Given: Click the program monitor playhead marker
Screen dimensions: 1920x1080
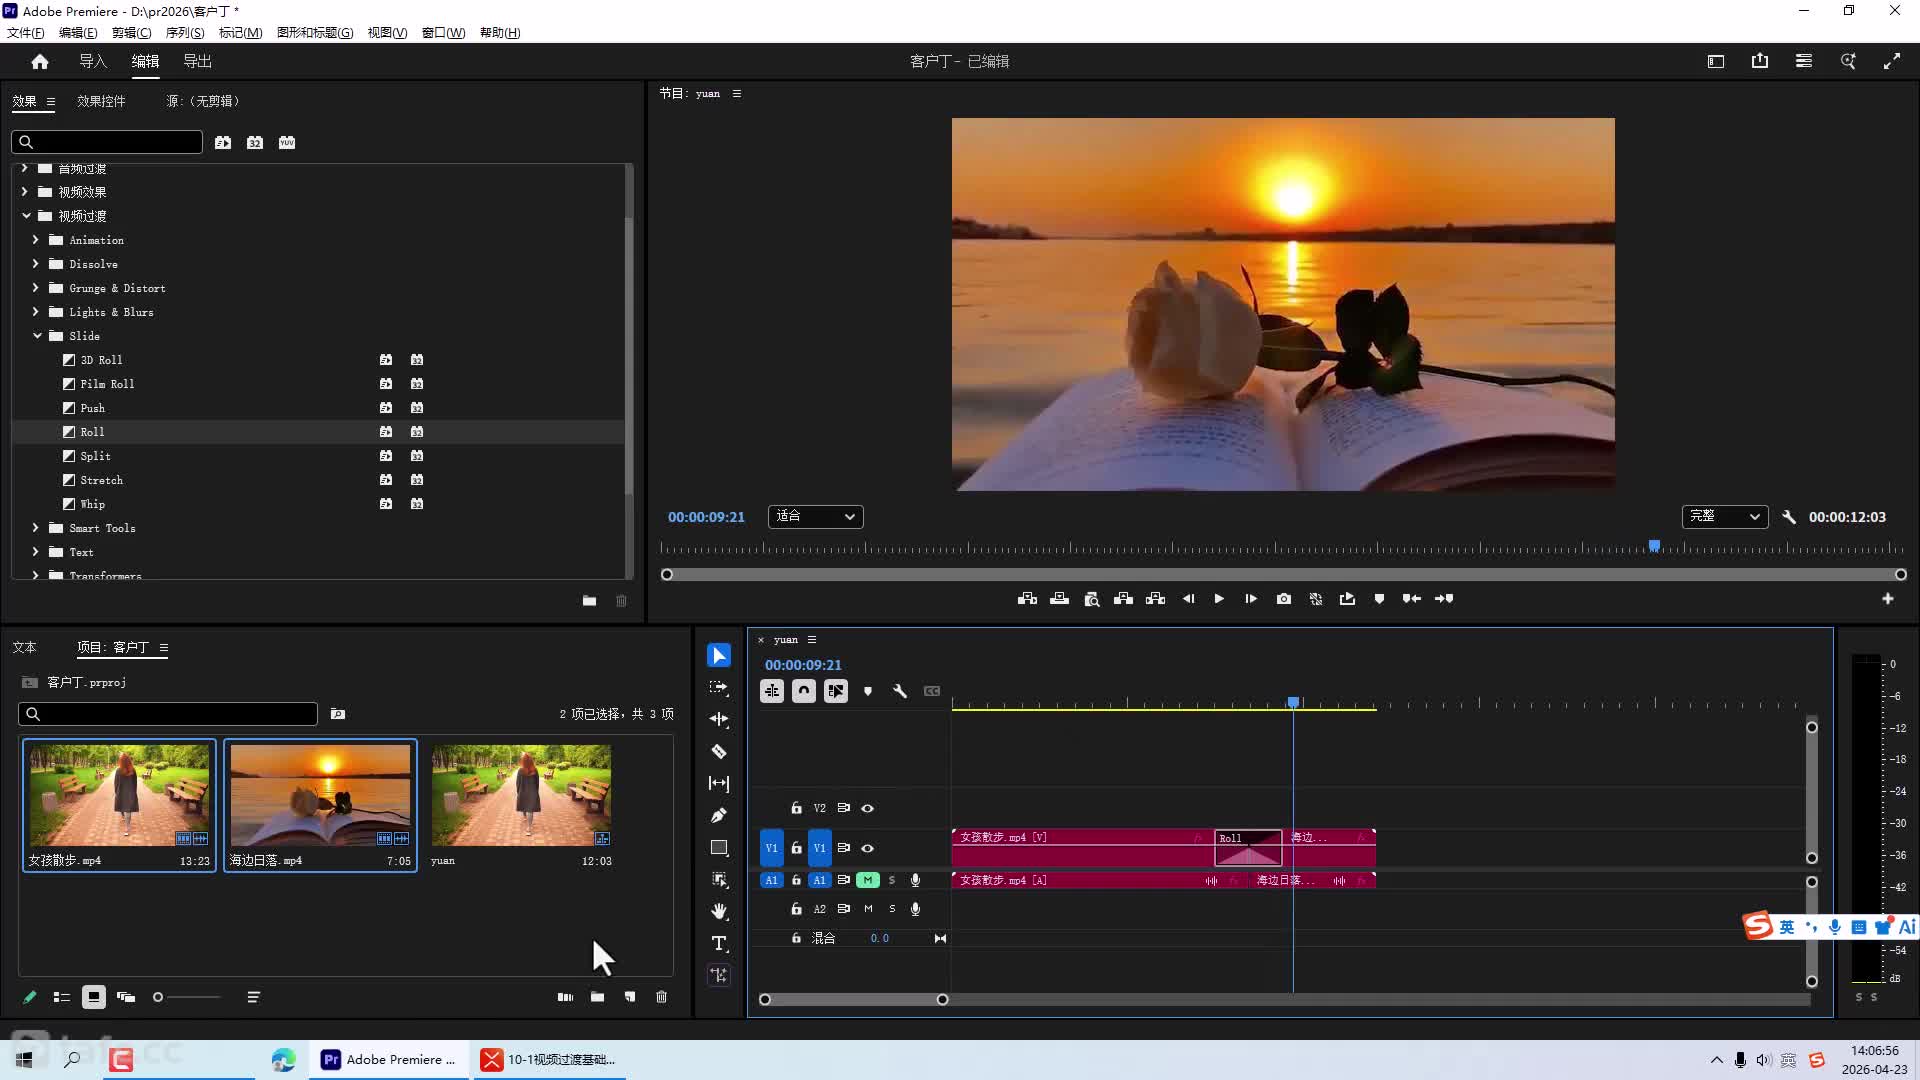Looking at the screenshot, I should pos(1655,546).
